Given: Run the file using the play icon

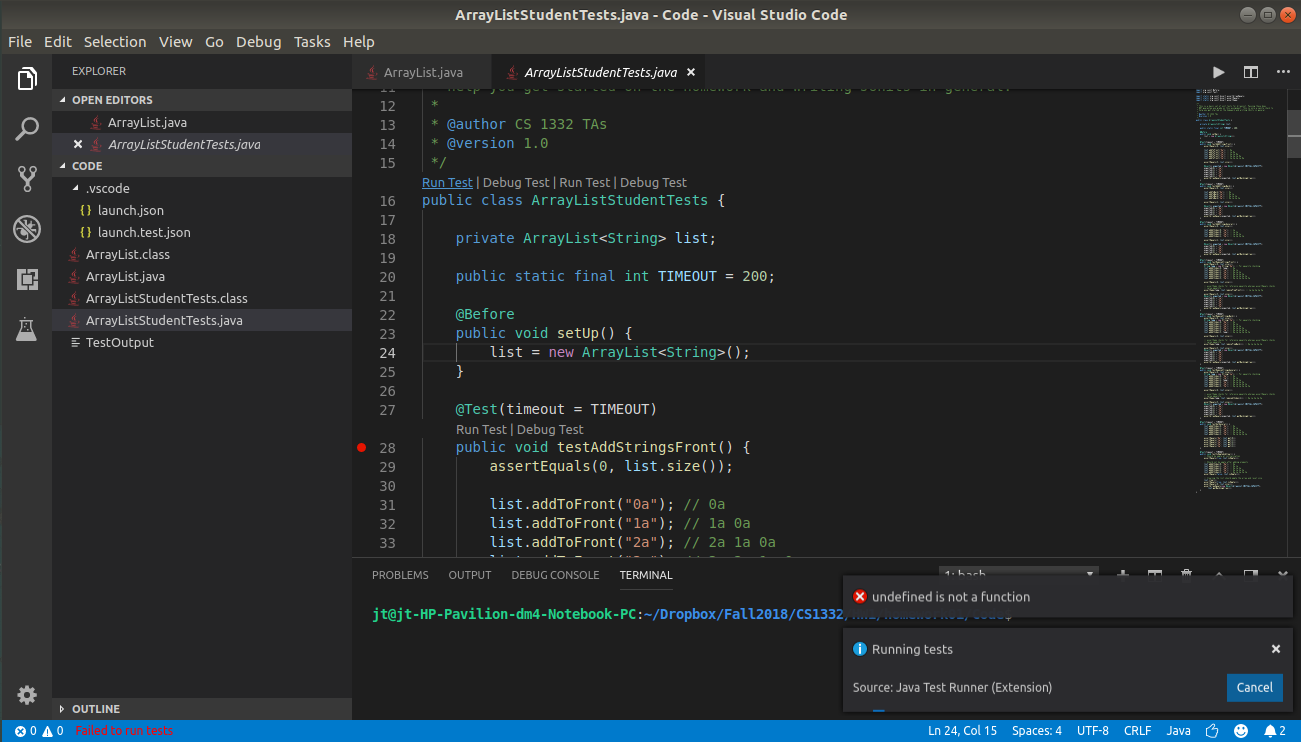Looking at the screenshot, I should [x=1218, y=72].
